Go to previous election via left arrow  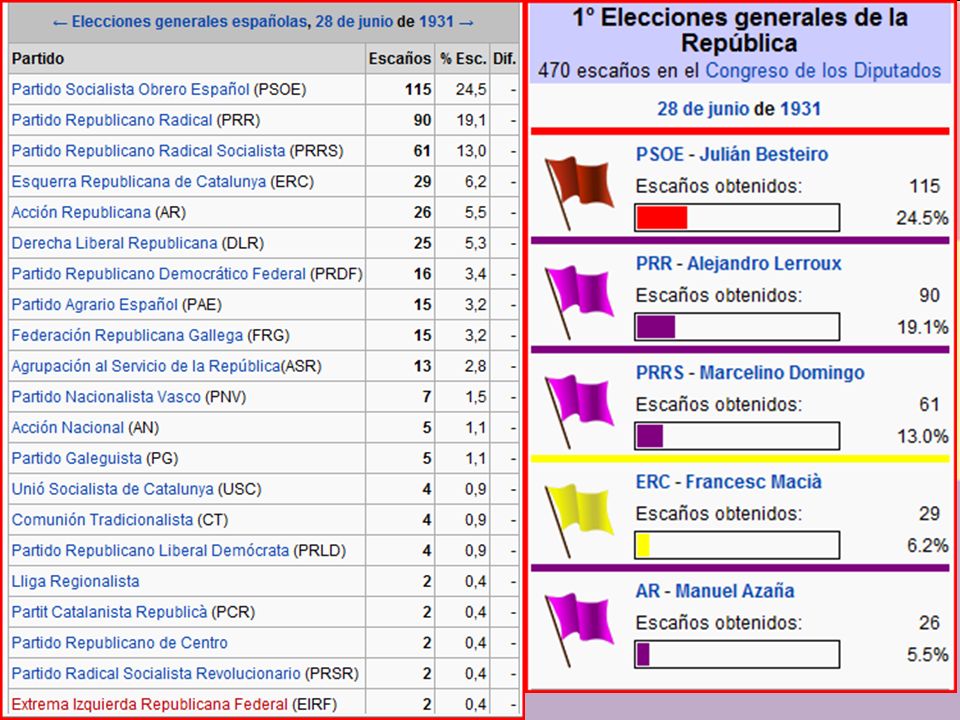click(59, 23)
